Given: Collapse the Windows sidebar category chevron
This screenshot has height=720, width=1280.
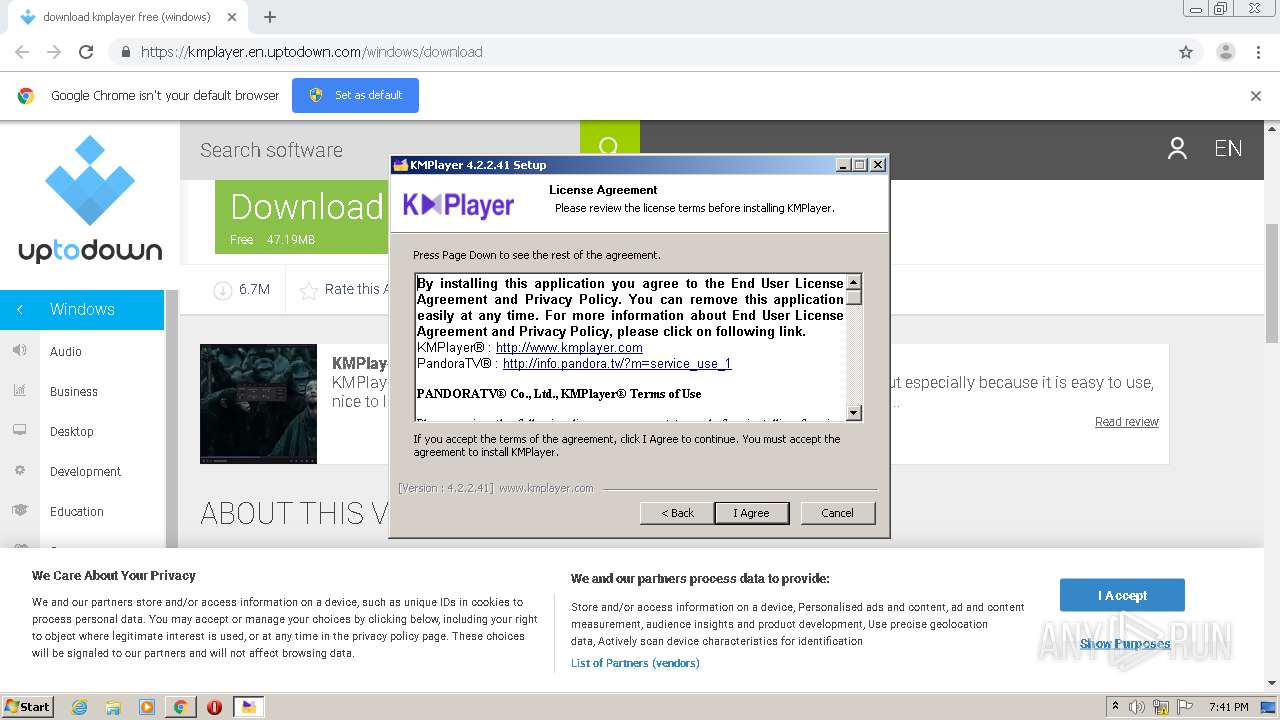Looking at the screenshot, I should click(x=19, y=309).
